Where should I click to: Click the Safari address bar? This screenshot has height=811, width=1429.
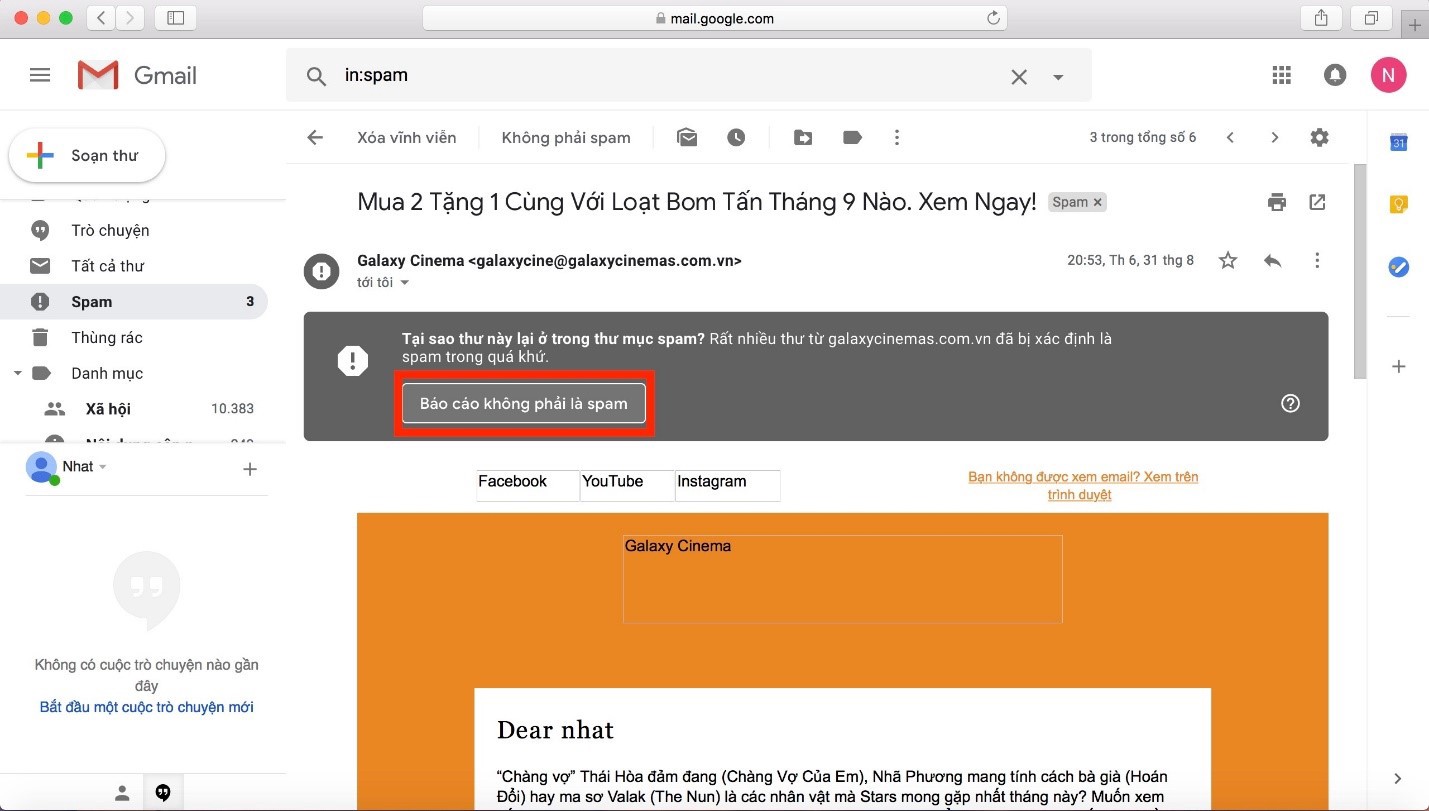tap(714, 18)
